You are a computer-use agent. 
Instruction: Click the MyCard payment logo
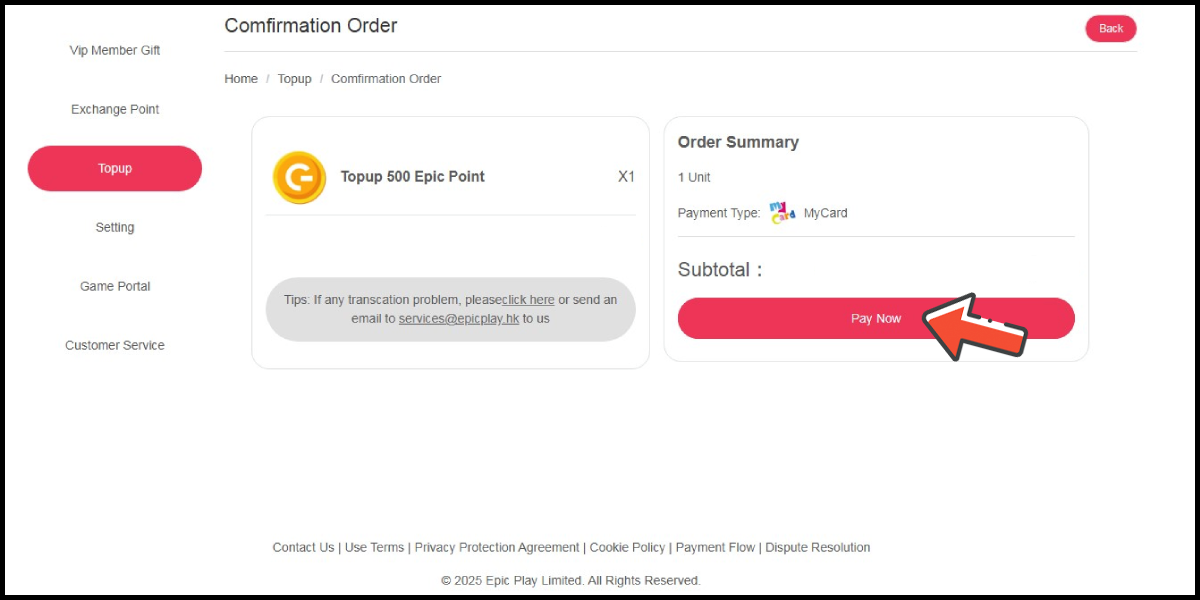[782, 213]
